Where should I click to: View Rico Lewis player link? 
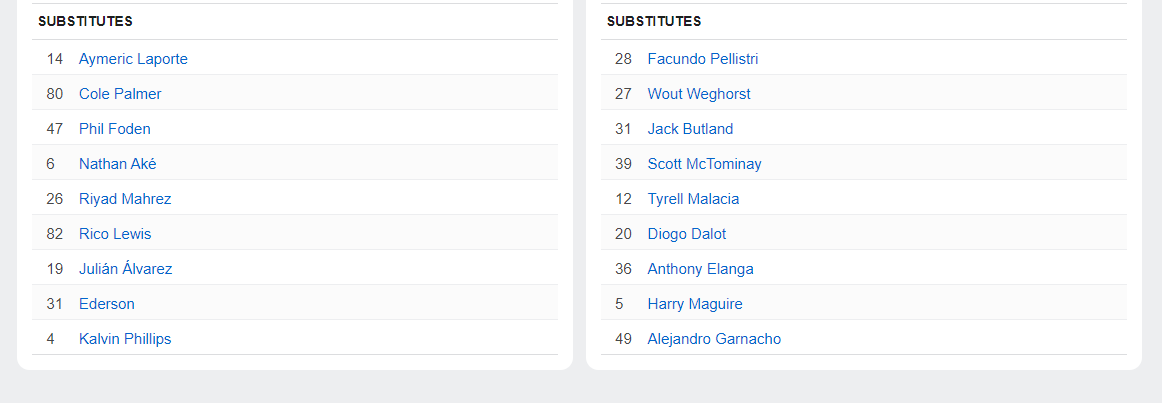[x=115, y=234]
